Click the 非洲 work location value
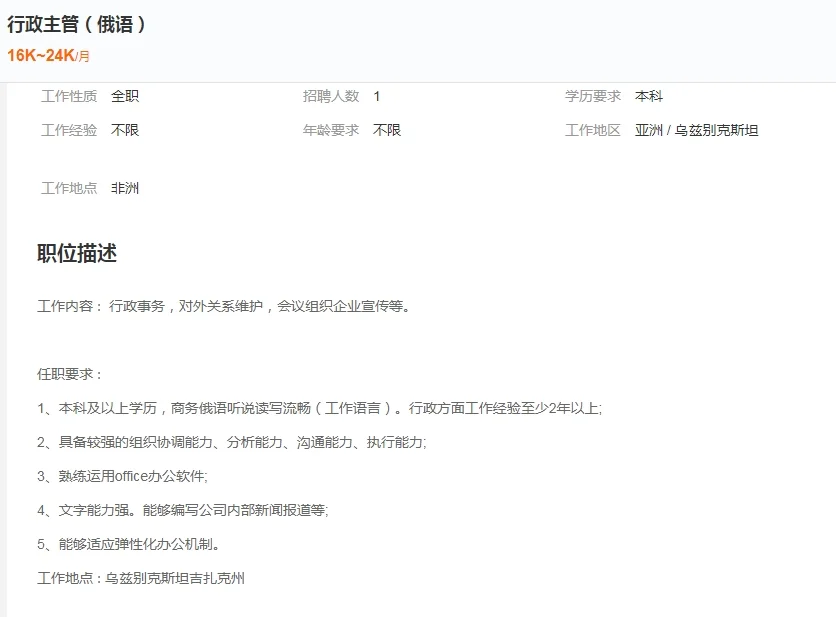Viewport: 836px width, 617px height. pos(125,187)
